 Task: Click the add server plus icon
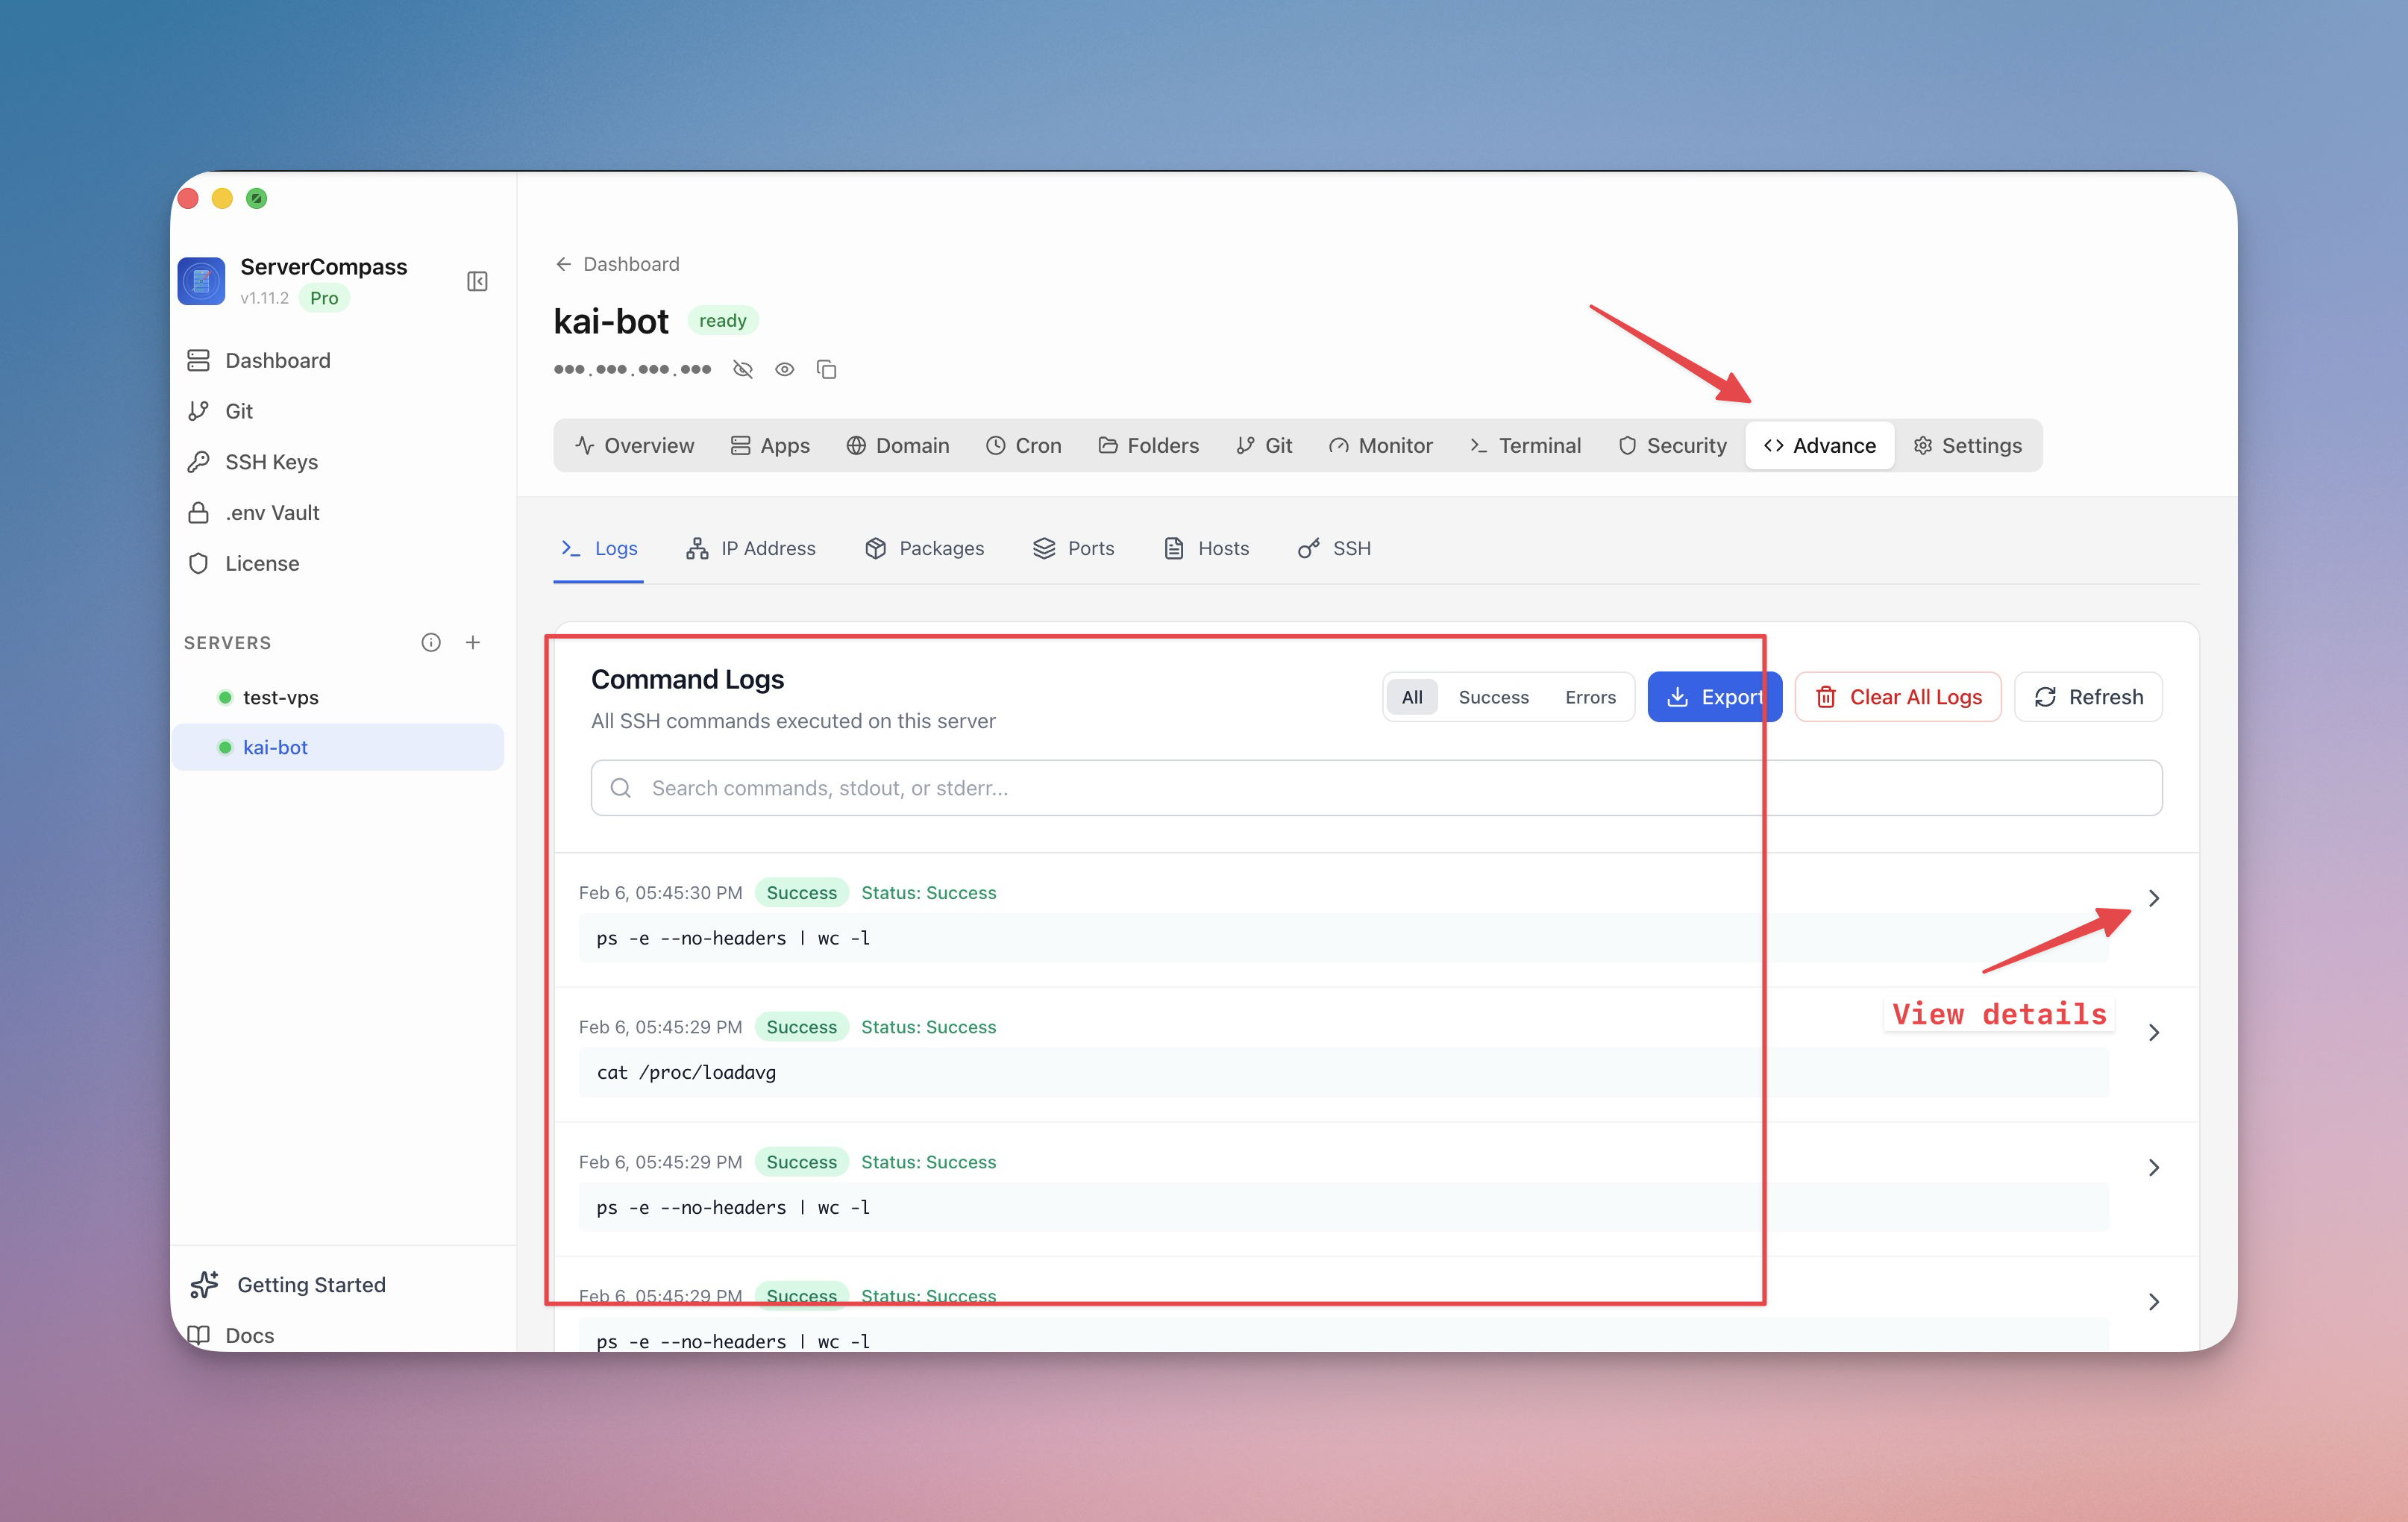click(x=473, y=642)
